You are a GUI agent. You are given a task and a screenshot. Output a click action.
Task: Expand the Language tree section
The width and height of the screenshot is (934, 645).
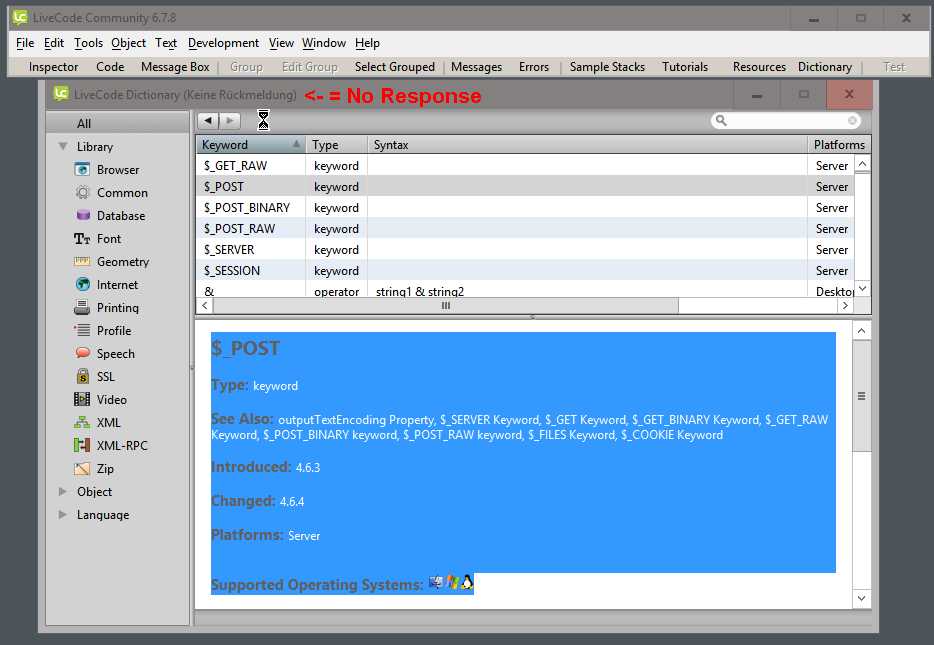tap(63, 515)
